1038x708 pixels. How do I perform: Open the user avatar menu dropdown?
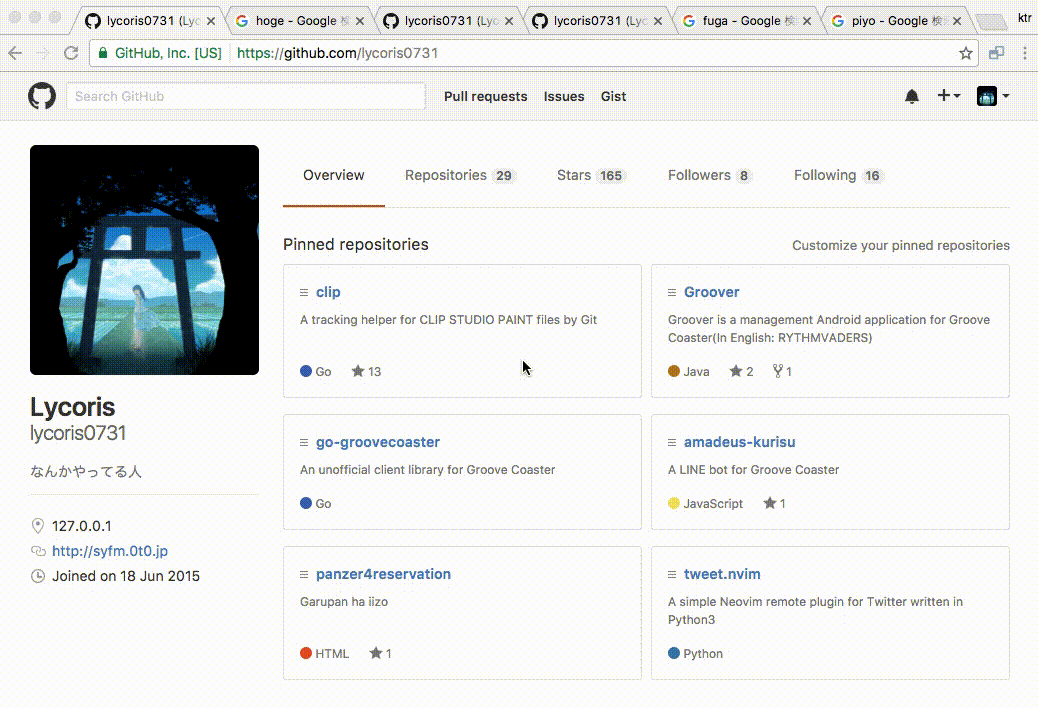click(993, 96)
